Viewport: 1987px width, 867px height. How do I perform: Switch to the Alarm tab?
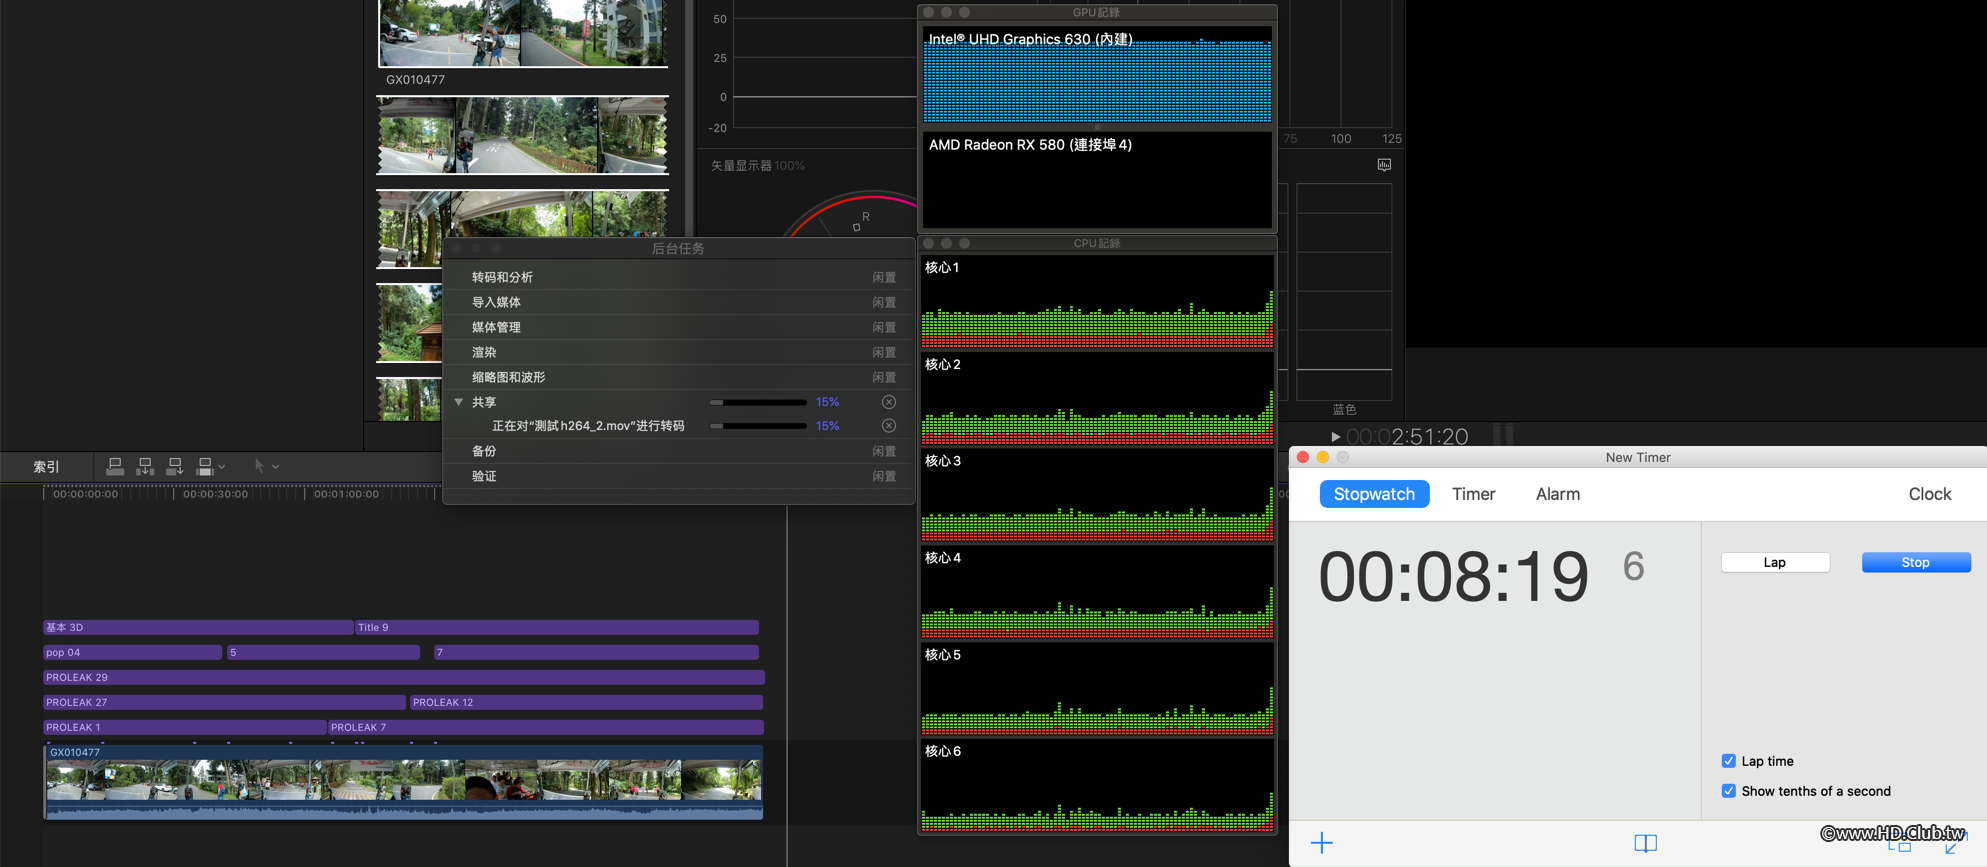coord(1557,494)
